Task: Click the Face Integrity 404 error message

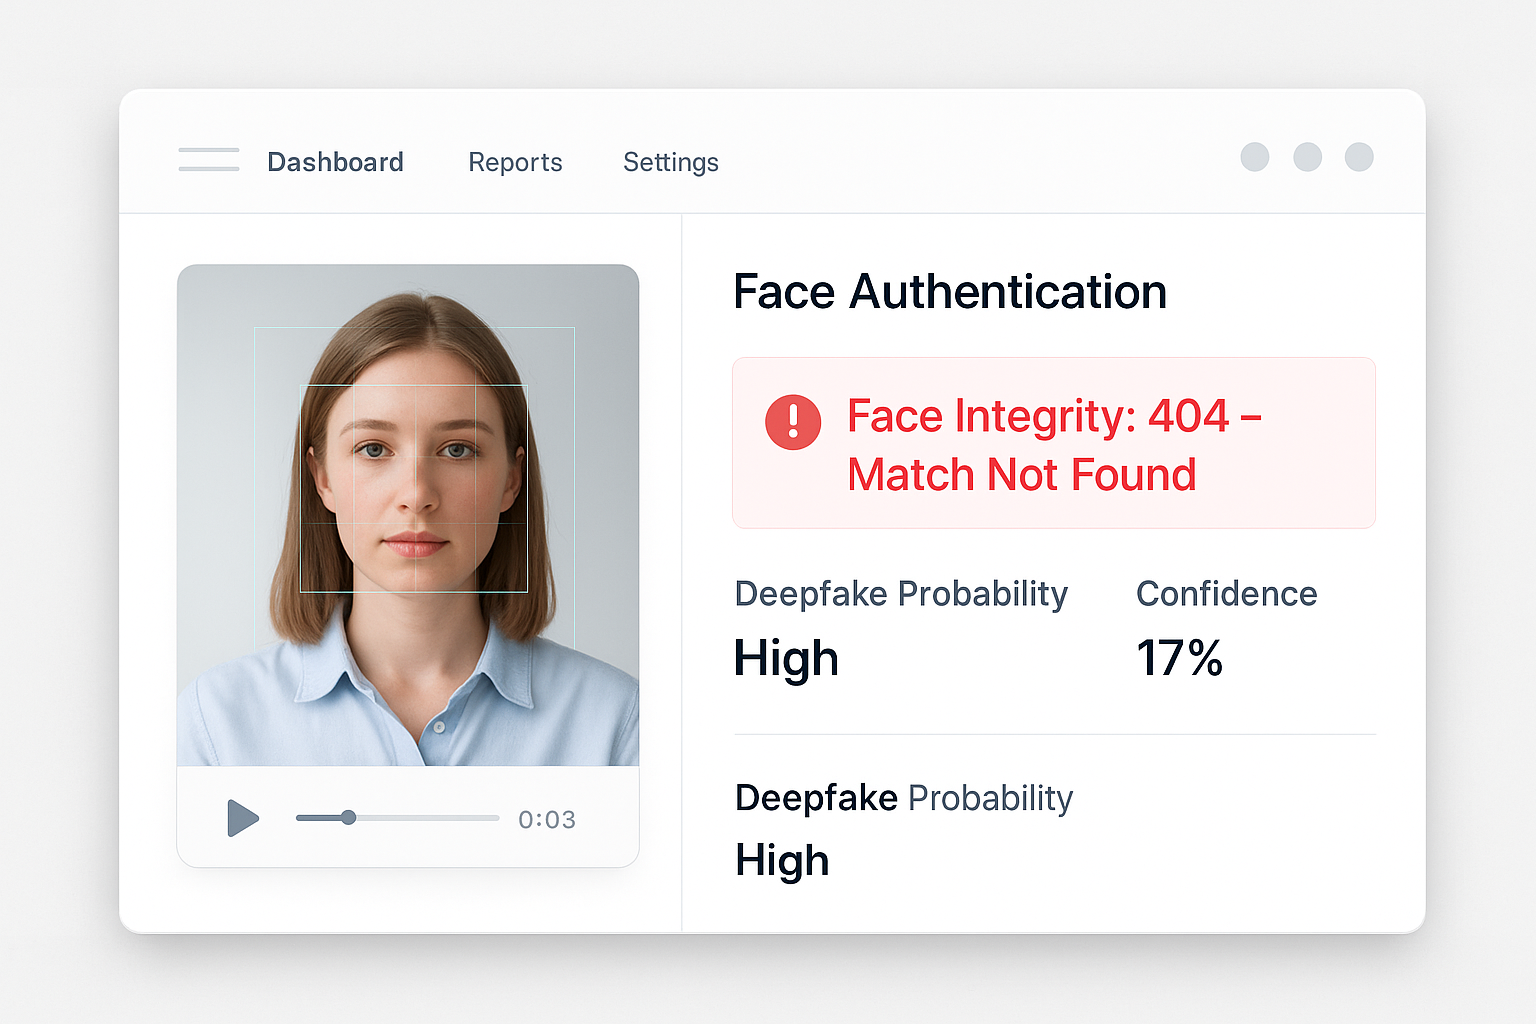Action: (1053, 445)
